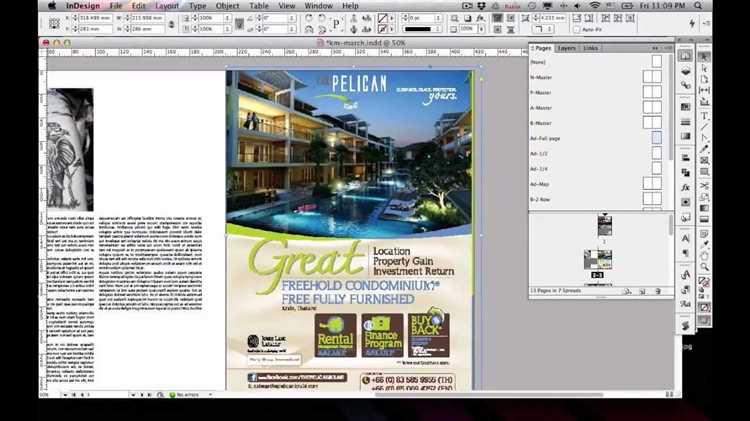Image resolution: width=750 pixels, height=421 pixels.
Task: Delete selected page trash icon
Action: (658, 291)
